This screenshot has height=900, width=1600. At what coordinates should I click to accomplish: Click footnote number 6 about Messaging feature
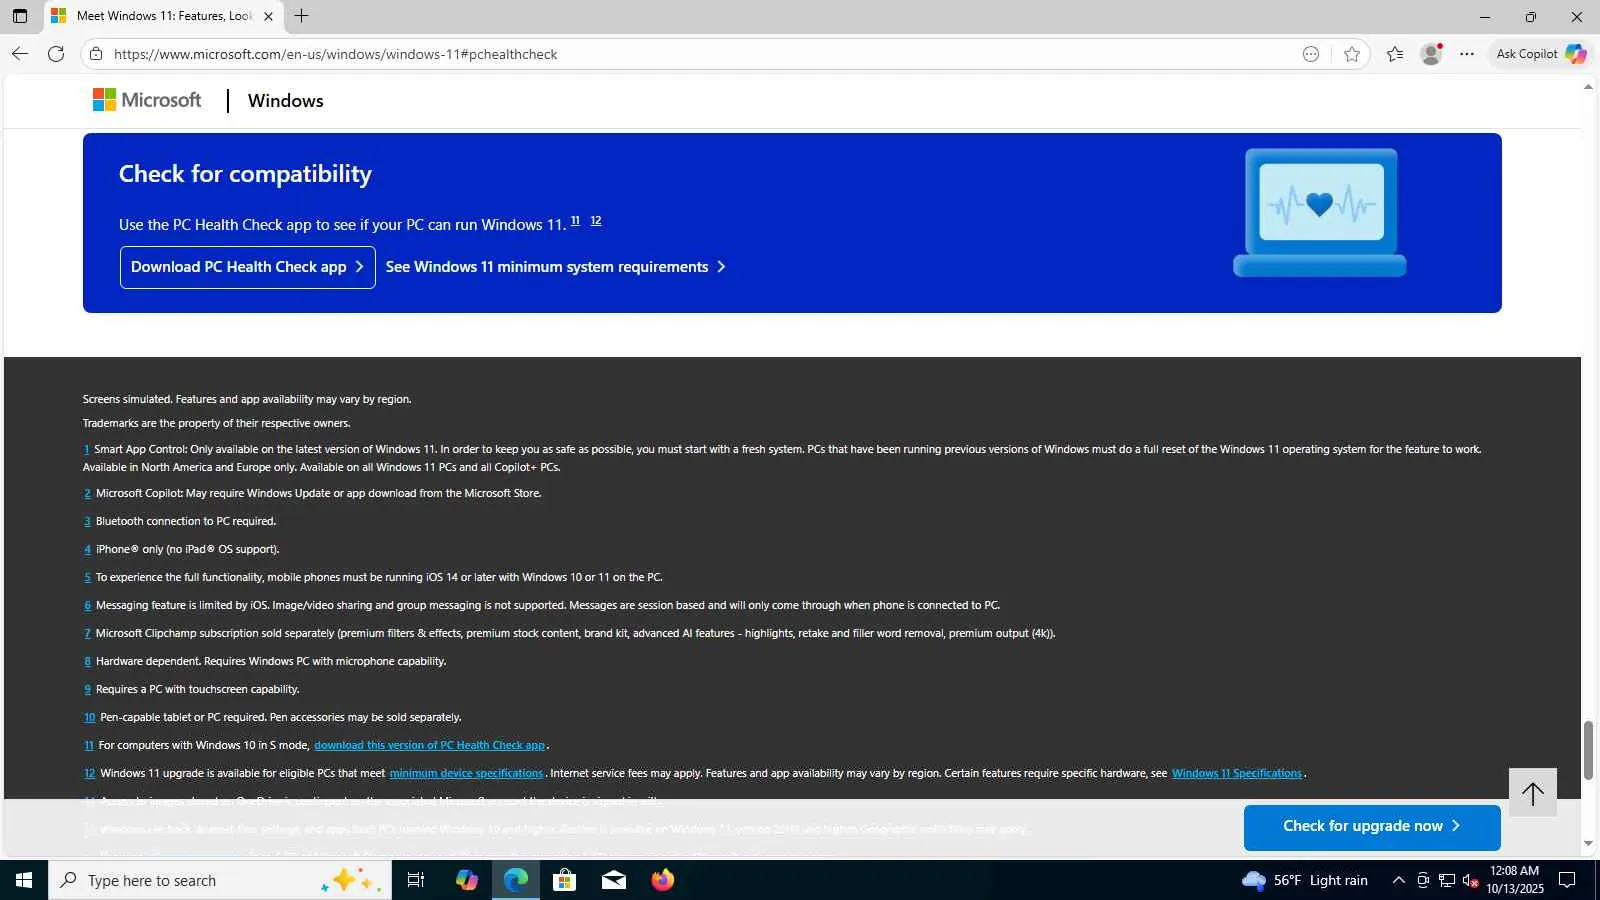(x=87, y=606)
